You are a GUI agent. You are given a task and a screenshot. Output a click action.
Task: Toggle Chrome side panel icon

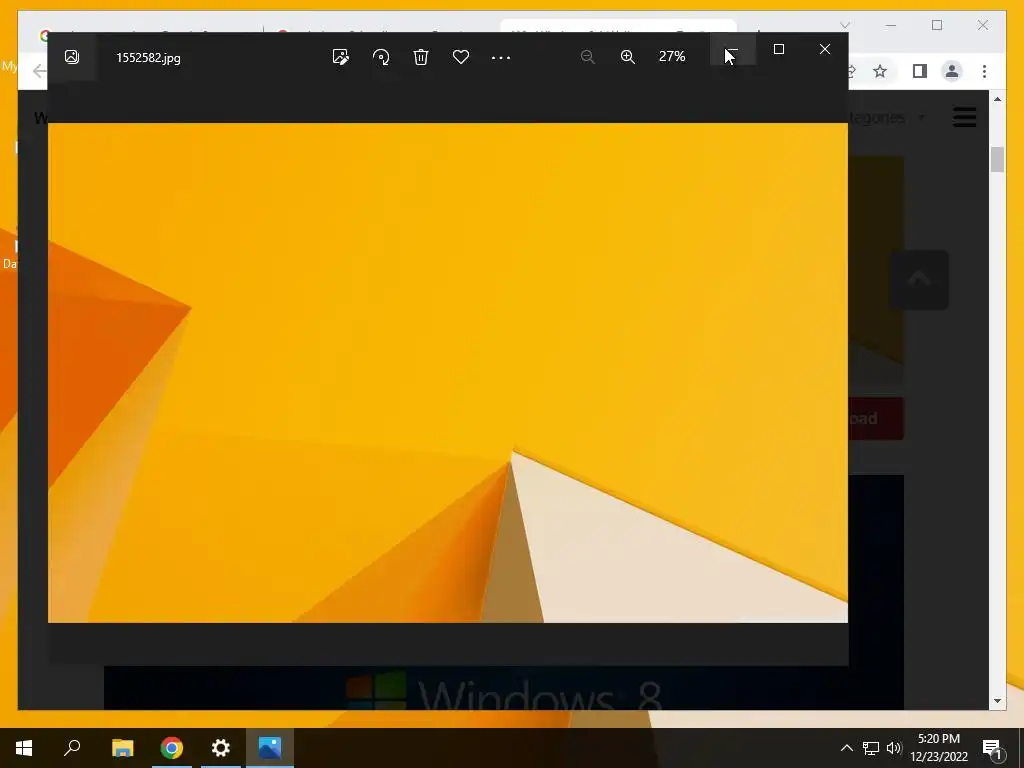[x=920, y=71]
